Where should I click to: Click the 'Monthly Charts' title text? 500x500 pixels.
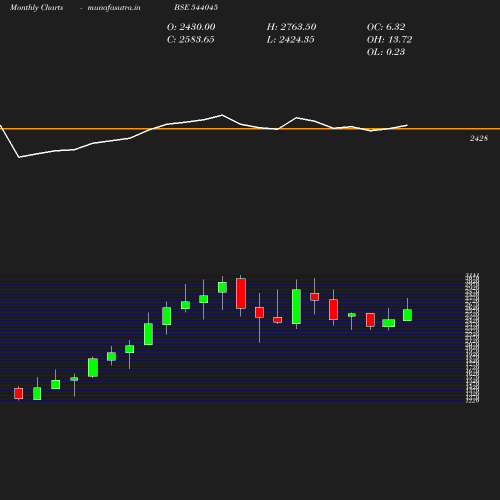(x=37, y=7)
